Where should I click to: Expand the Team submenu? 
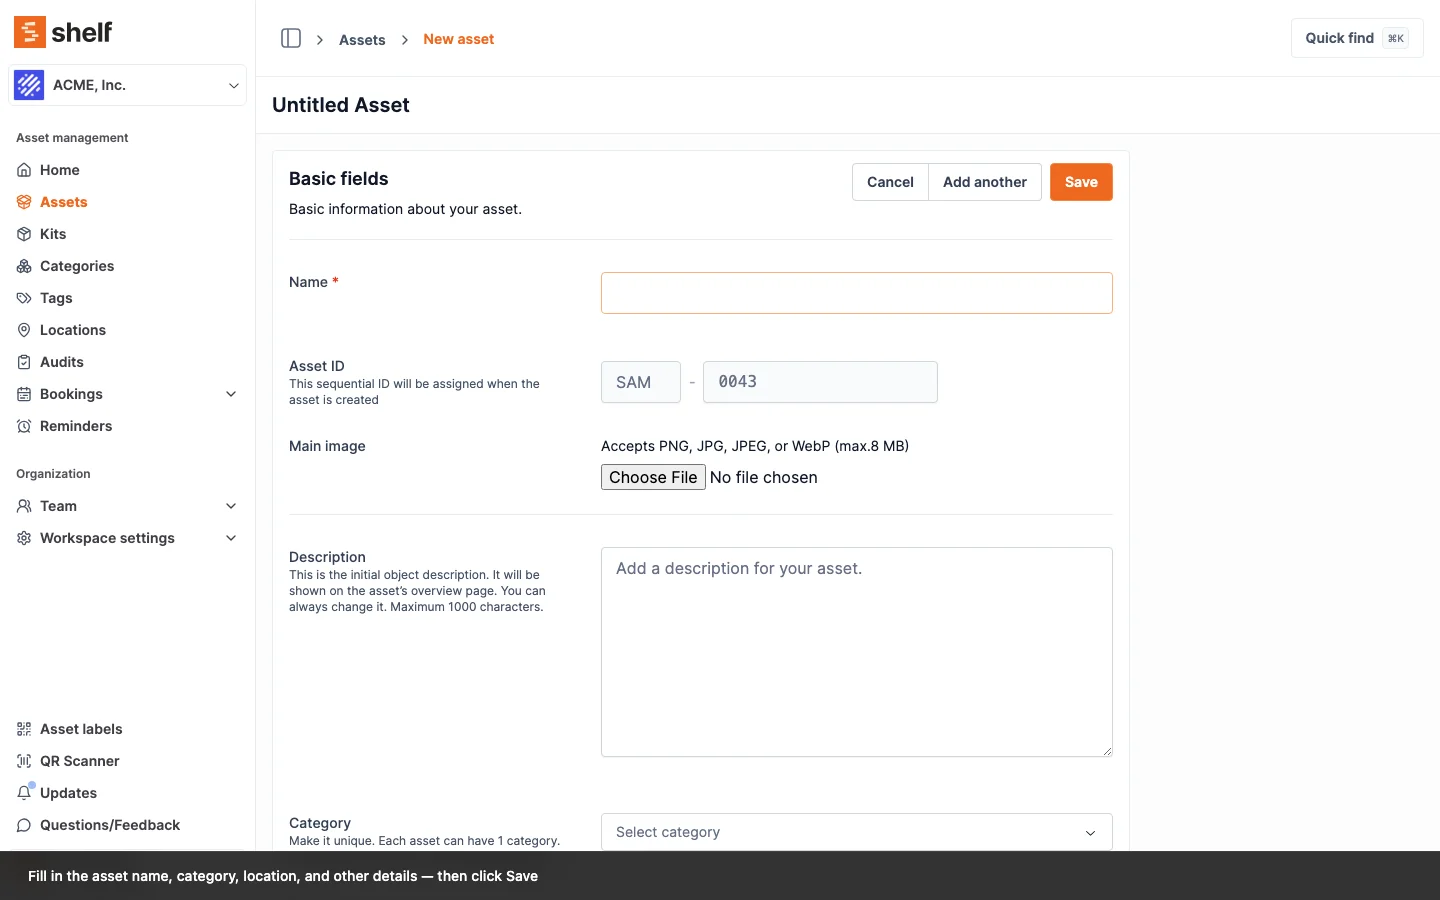231,506
